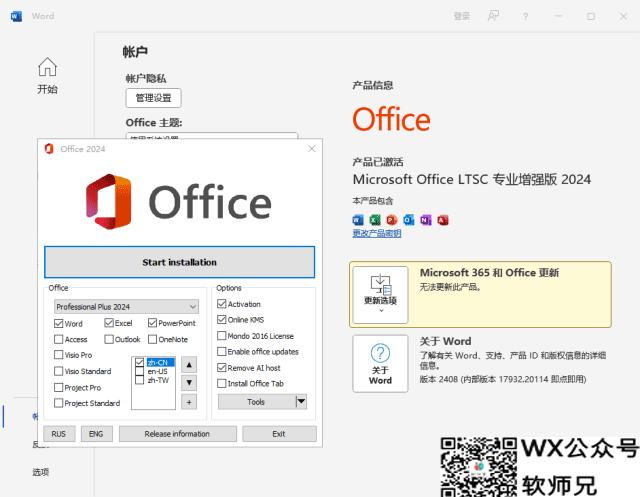Switch installer language with ENG button
This screenshot has height=497, width=640.
point(96,434)
